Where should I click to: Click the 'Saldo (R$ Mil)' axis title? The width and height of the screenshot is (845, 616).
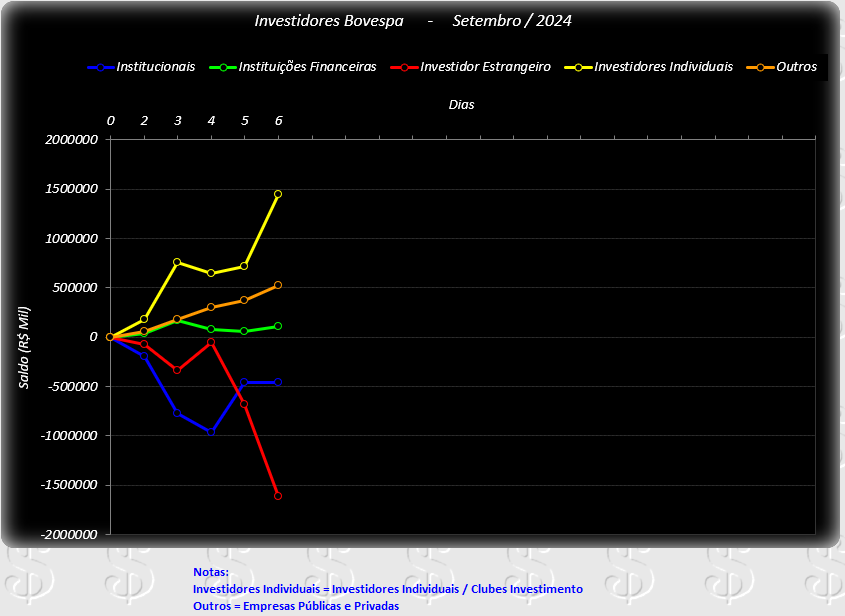(24, 348)
